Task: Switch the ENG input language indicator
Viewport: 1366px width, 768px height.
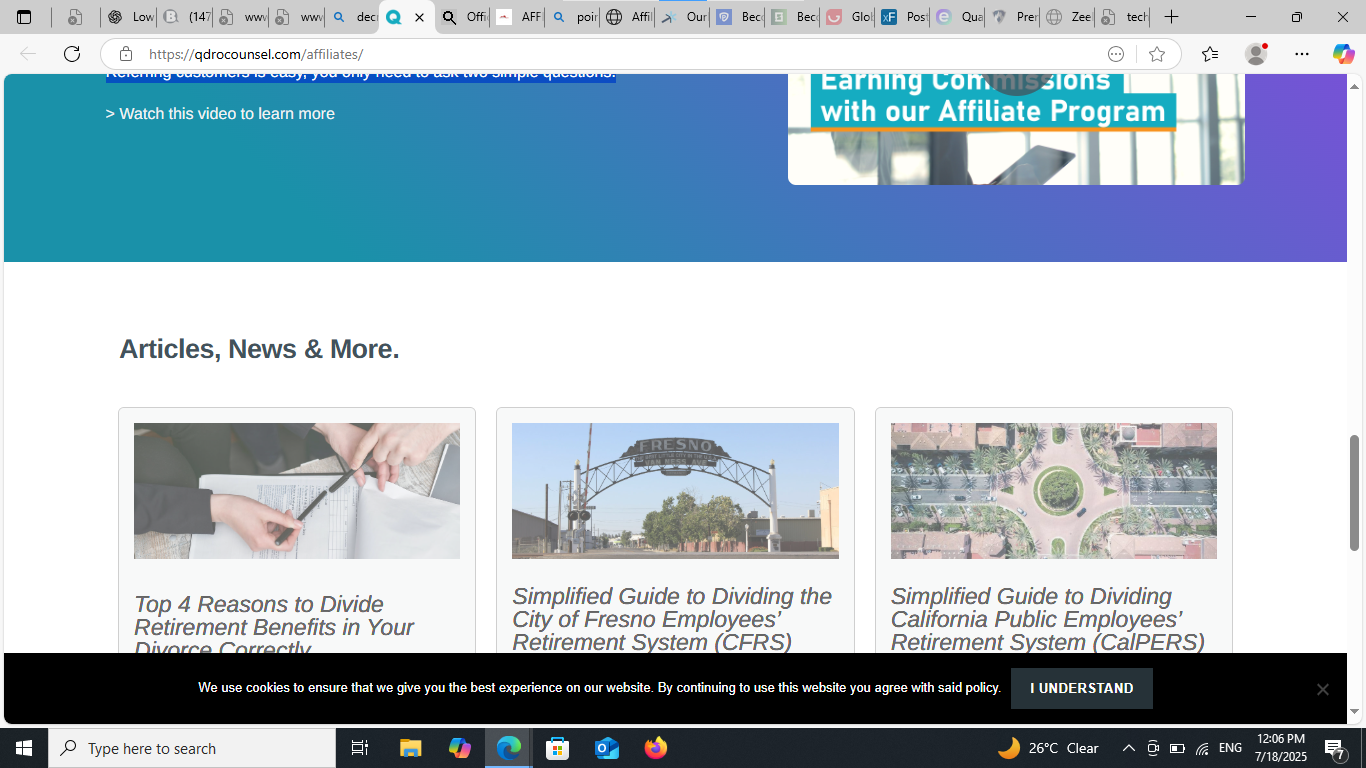Action: (1230, 748)
